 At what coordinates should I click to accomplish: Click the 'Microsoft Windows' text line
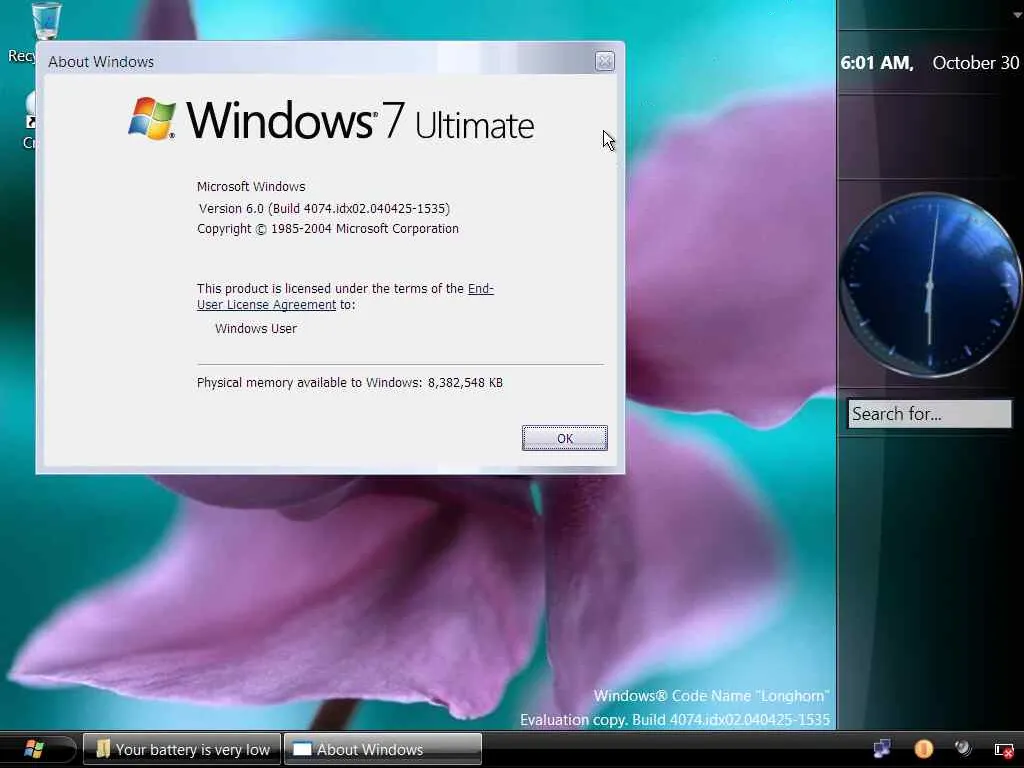click(x=251, y=187)
